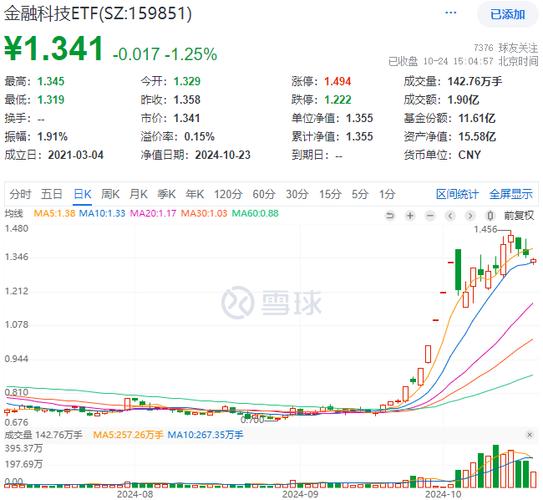
Task: Click the MA10:1.33 indicator label
Action: pos(102,213)
